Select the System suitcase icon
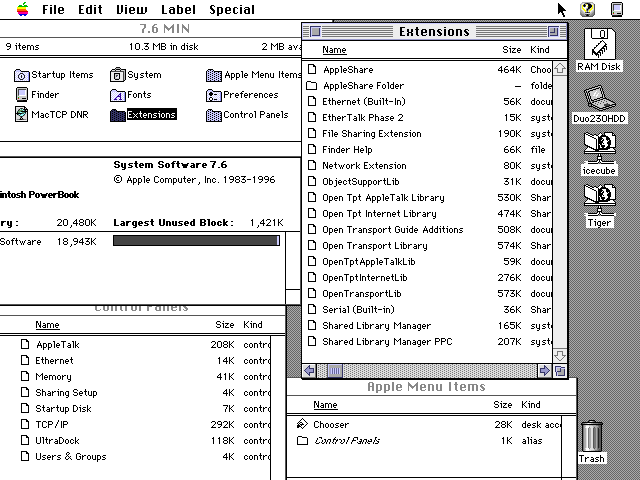This screenshot has height=480, width=640. click(118, 75)
